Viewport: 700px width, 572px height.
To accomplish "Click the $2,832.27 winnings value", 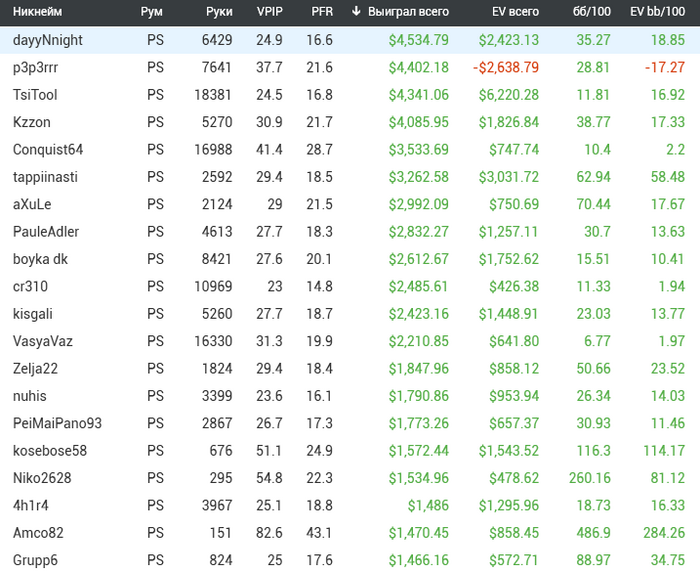I will pos(418,232).
